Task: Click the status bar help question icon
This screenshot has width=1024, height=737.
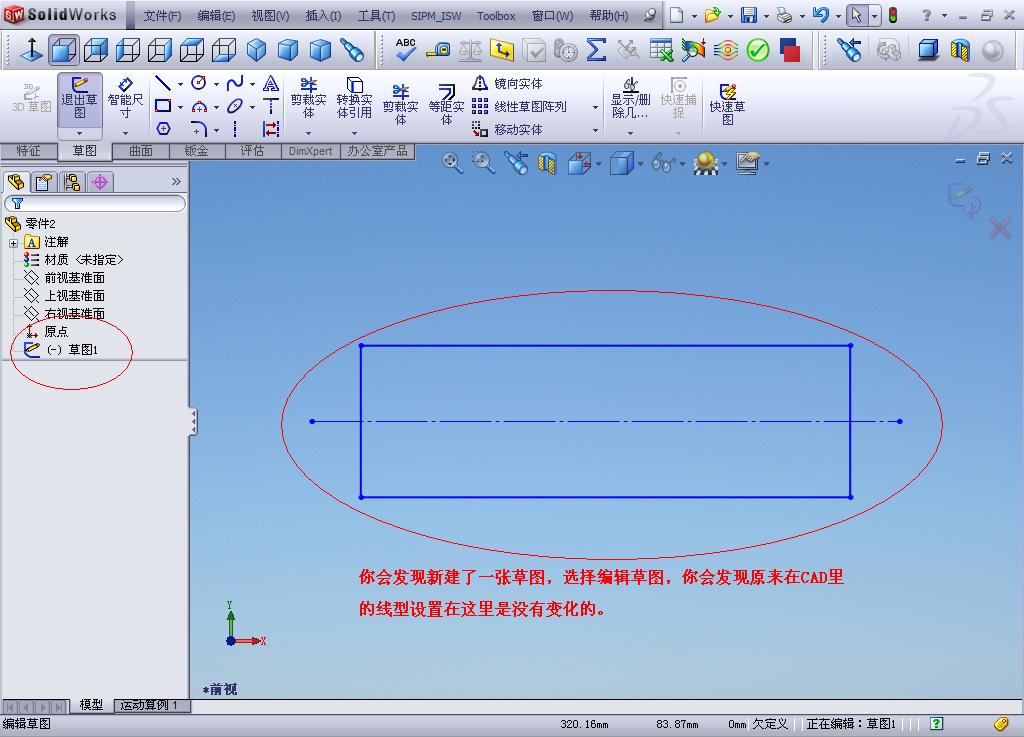Action: 936,723
